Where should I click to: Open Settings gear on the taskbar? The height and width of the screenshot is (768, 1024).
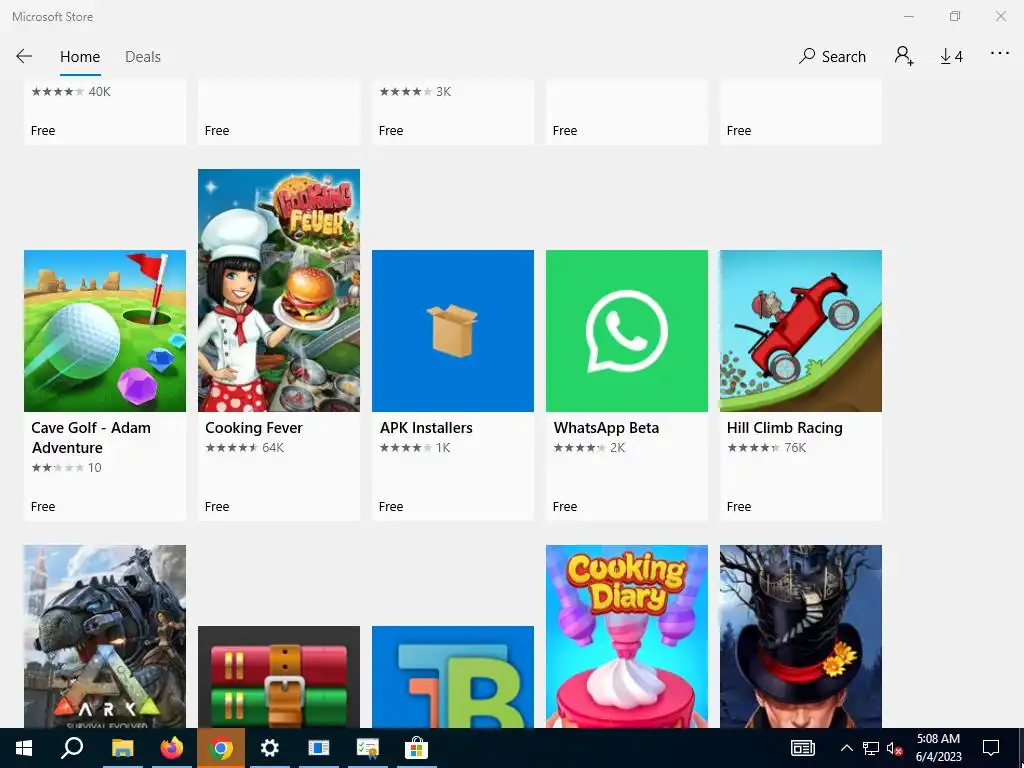[x=270, y=748]
